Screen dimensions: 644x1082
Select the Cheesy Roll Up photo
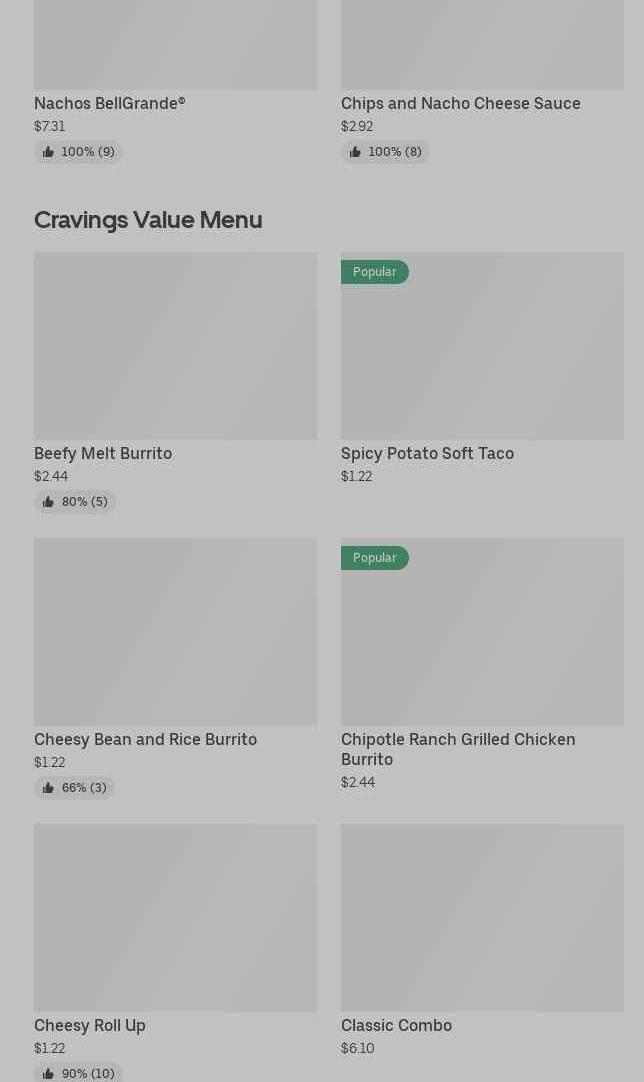pyautogui.click(x=175, y=917)
